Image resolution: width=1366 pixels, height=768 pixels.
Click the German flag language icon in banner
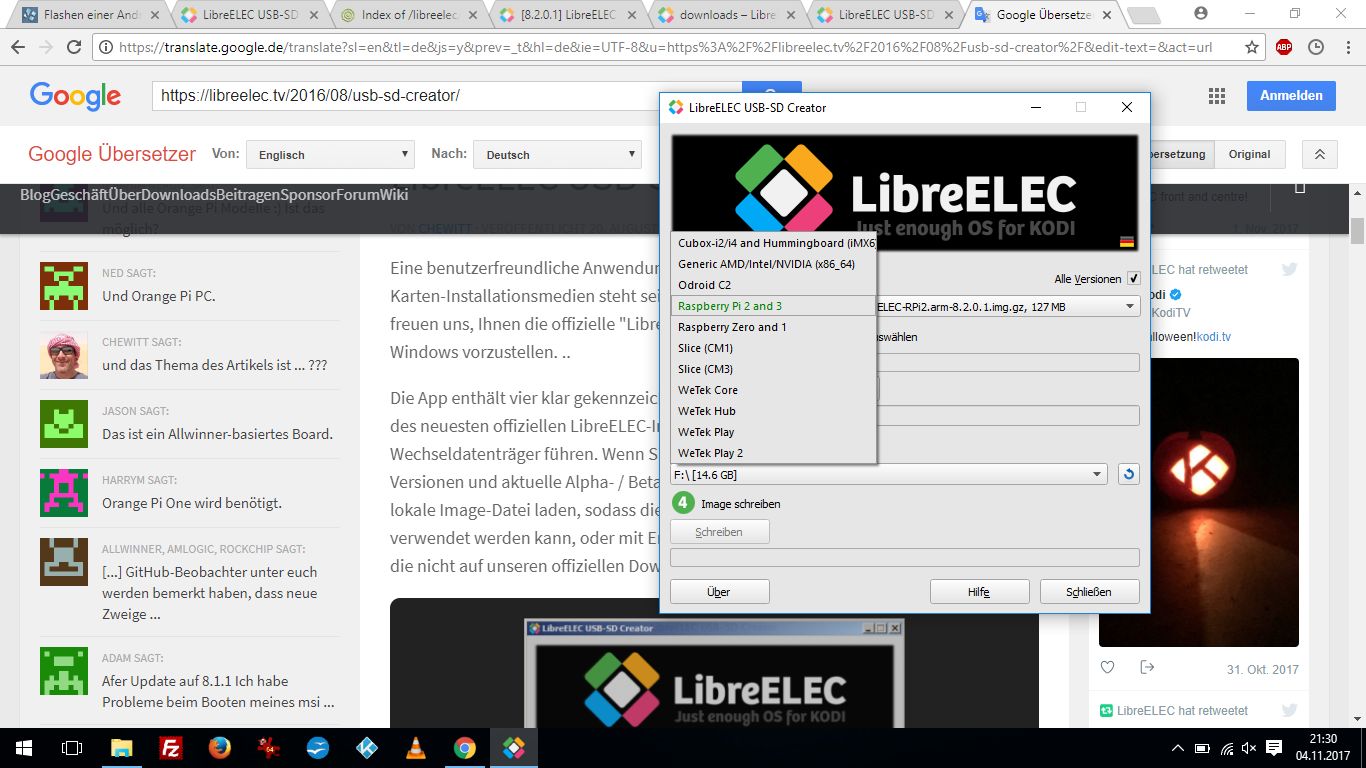point(1127,241)
